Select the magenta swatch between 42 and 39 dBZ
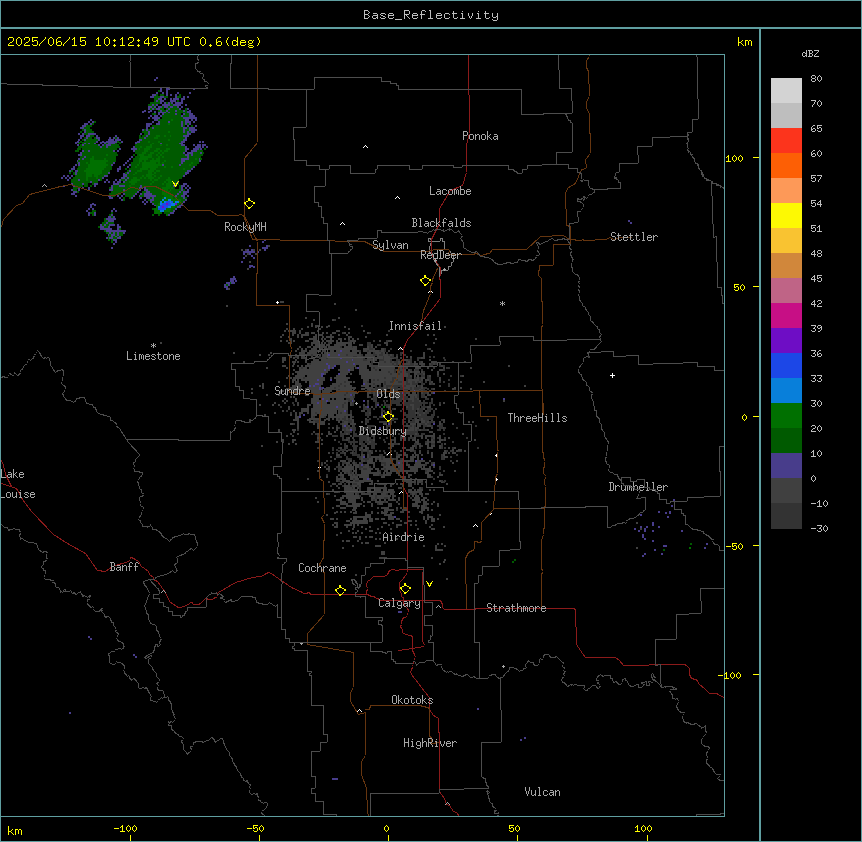Viewport: 862px width, 842px height. pyautogui.click(x=786, y=315)
